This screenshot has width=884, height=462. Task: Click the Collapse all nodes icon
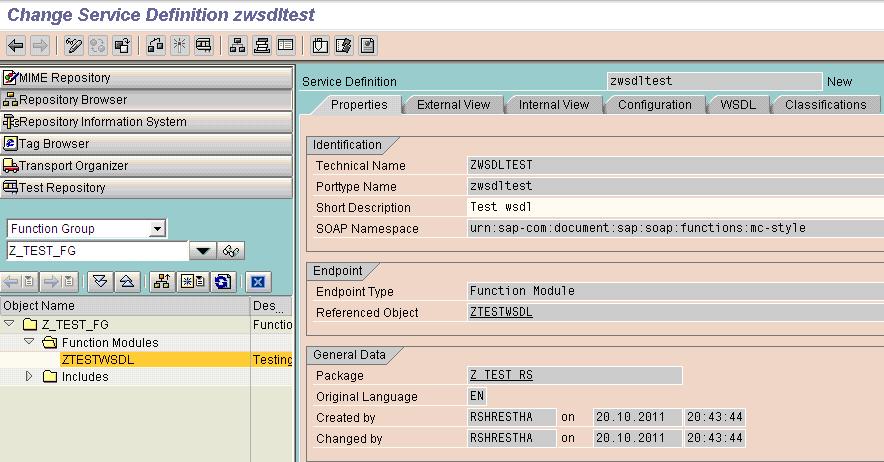click(x=127, y=281)
